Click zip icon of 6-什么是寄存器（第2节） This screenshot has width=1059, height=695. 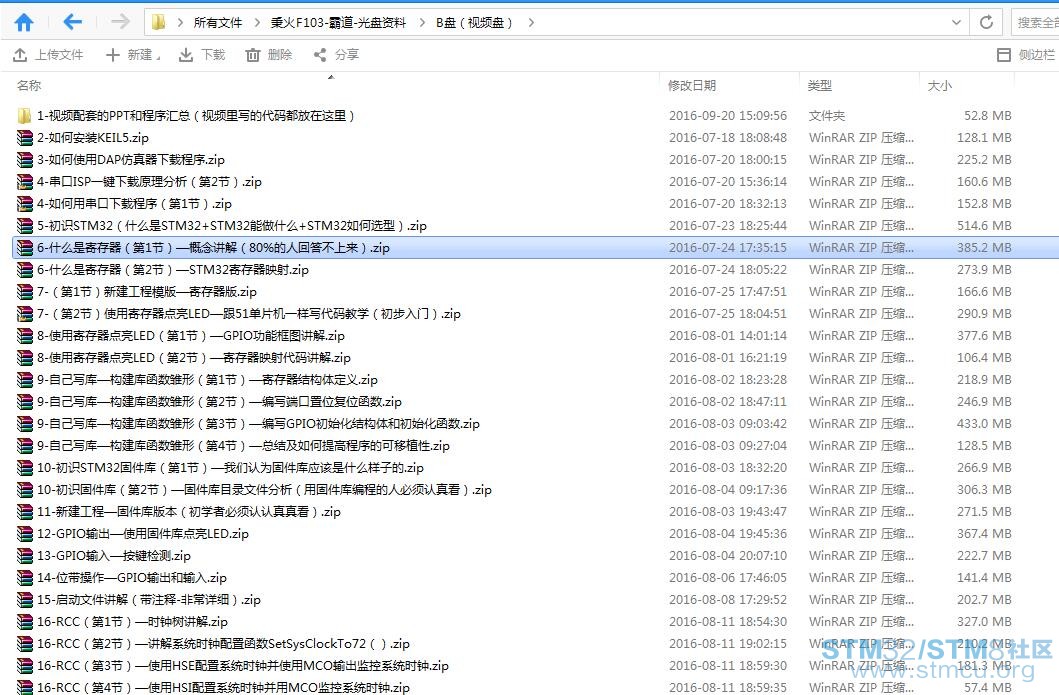coord(24,269)
